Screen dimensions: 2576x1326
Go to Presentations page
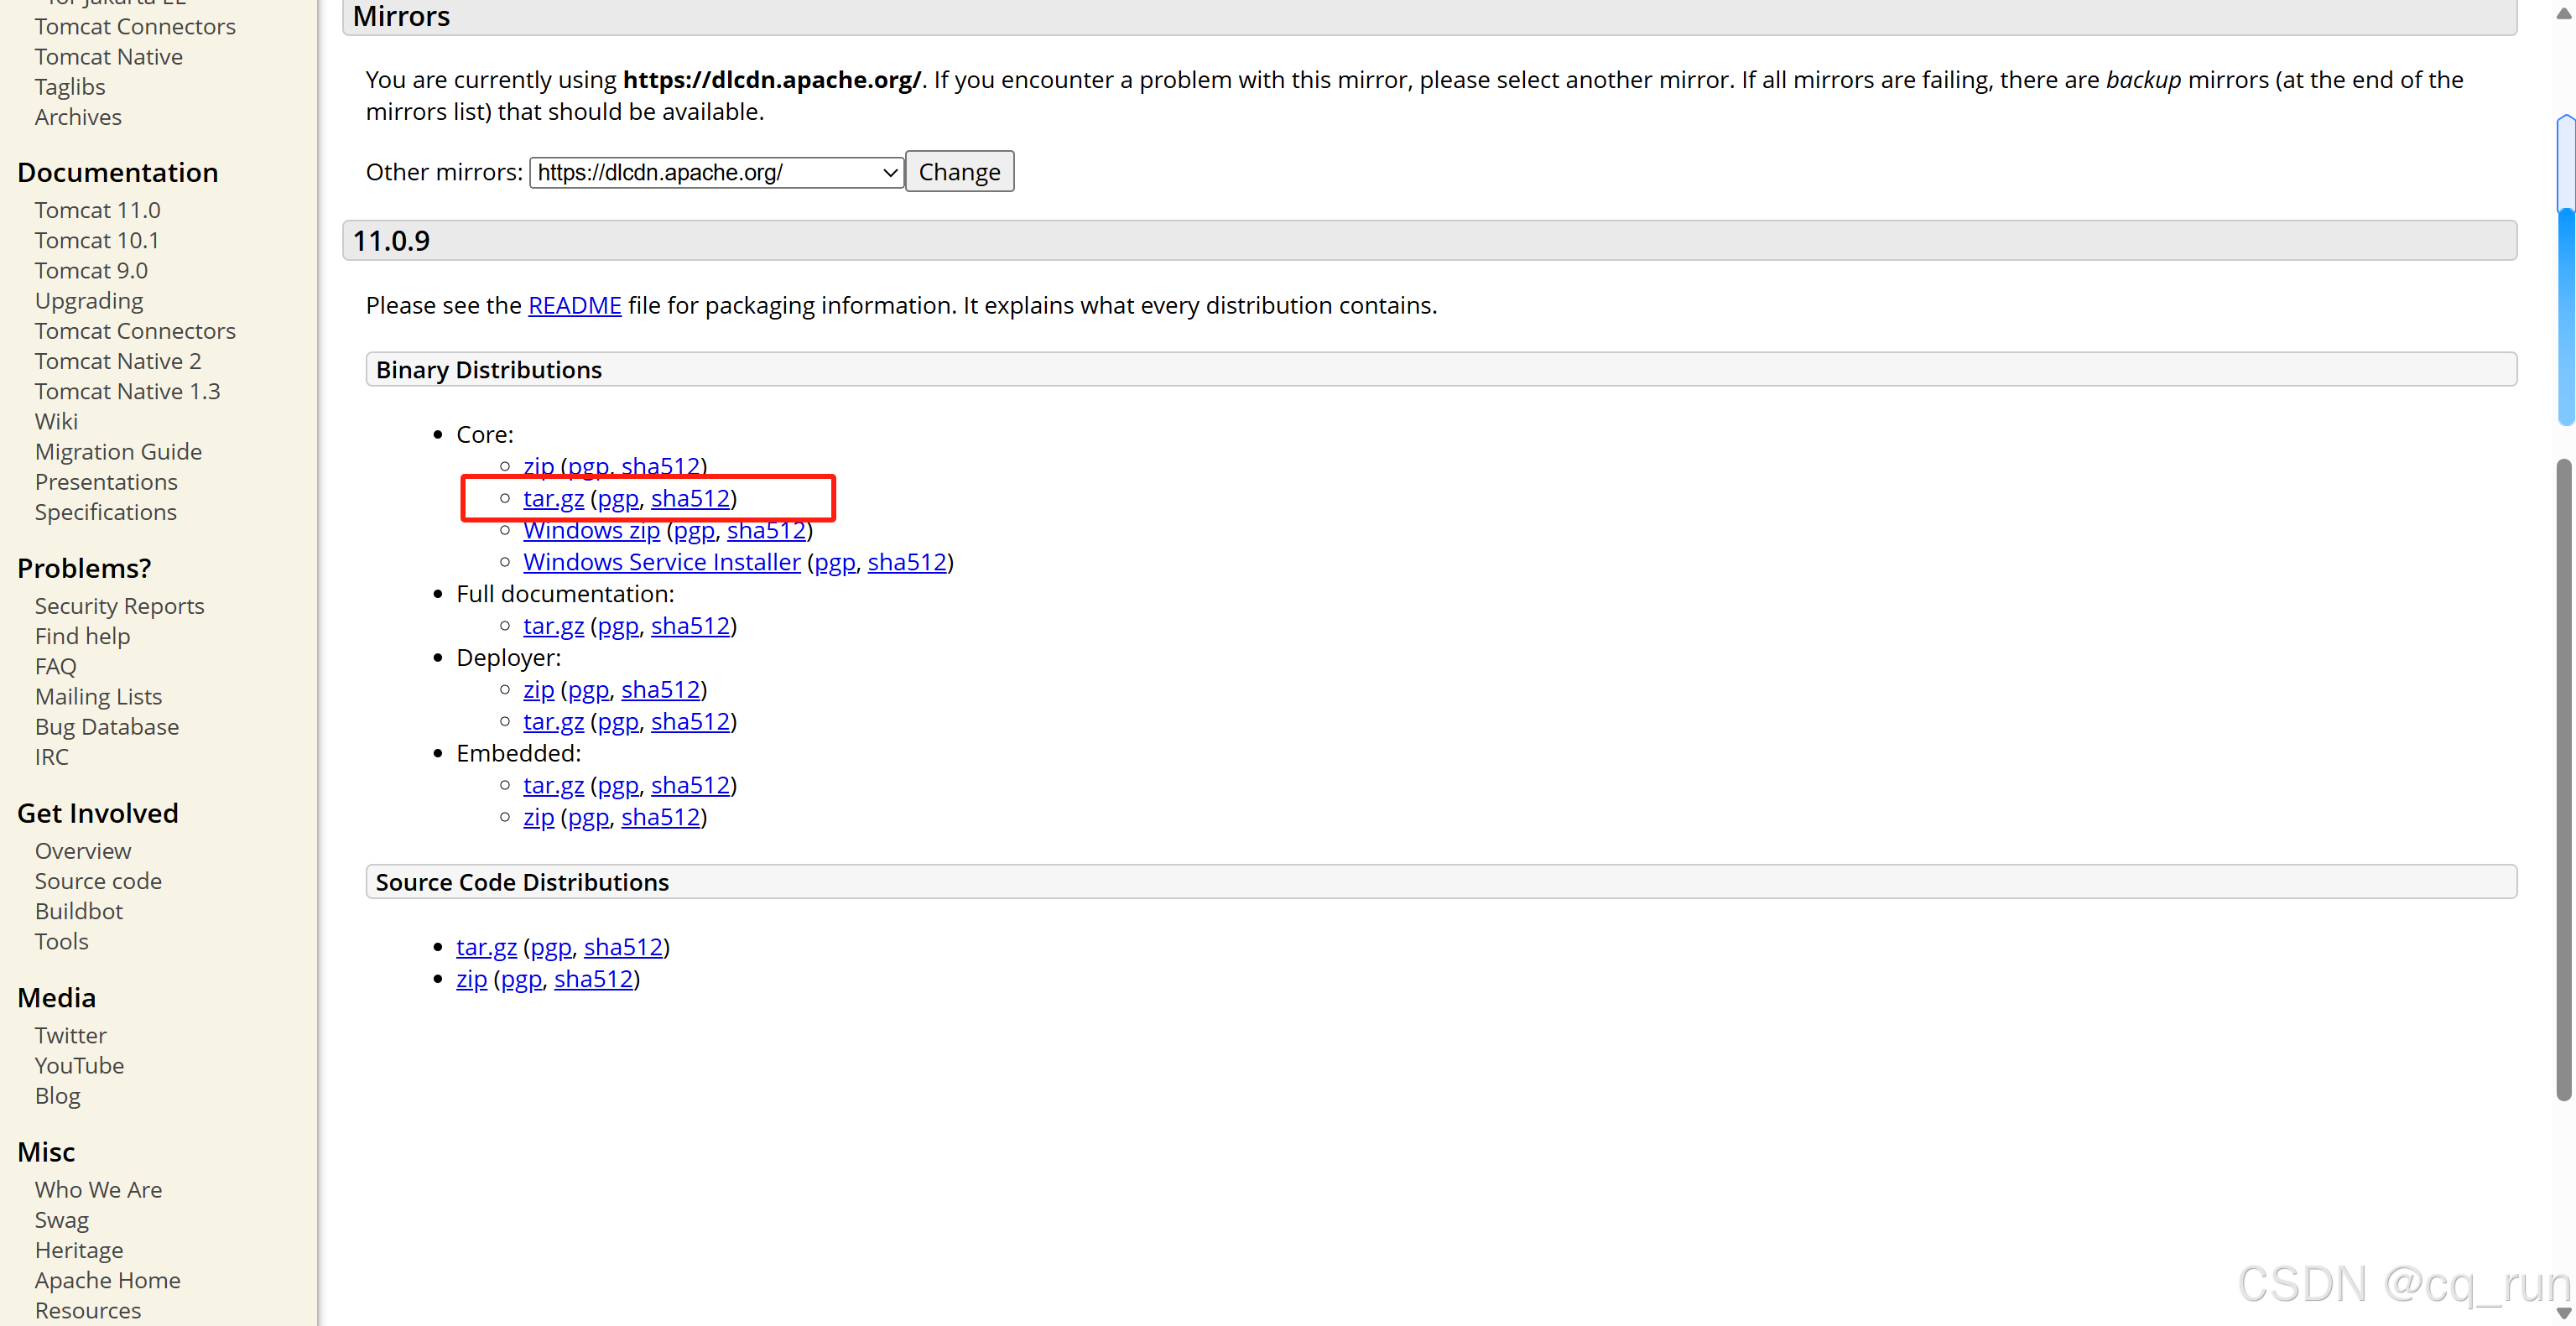coord(106,481)
